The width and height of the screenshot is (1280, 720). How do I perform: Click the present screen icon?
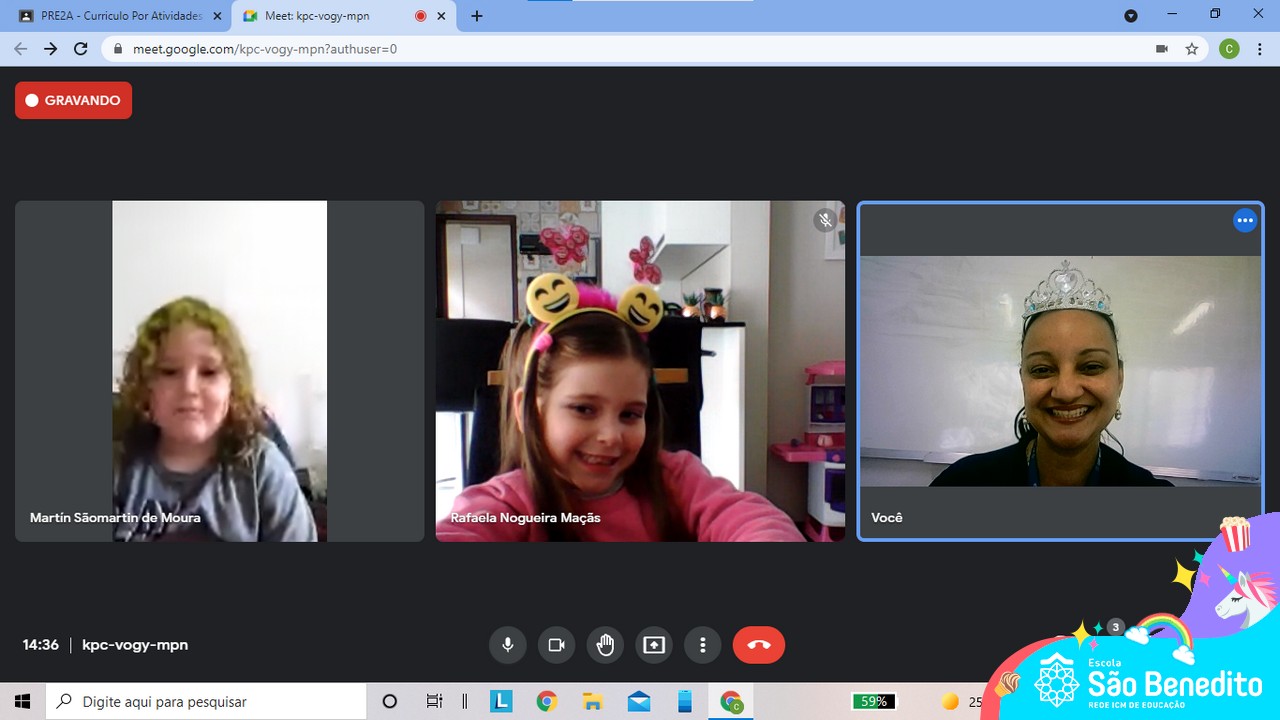point(654,645)
